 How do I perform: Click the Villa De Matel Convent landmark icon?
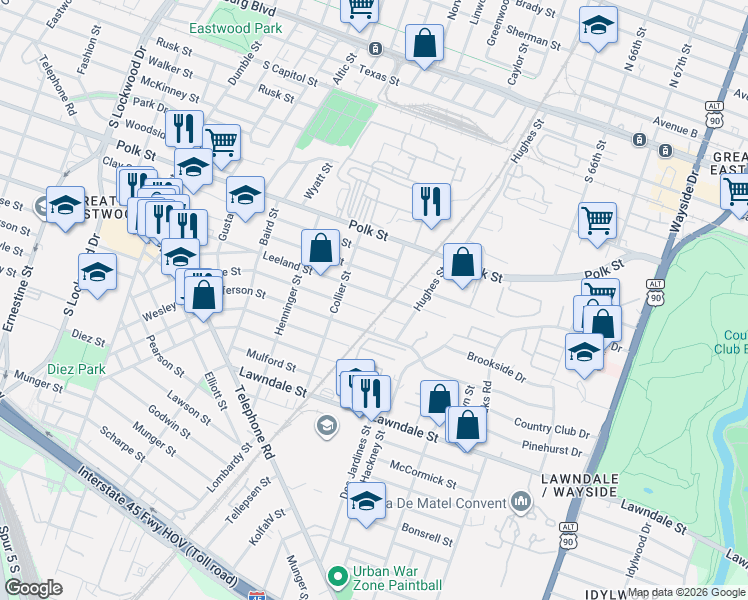[x=521, y=502]
